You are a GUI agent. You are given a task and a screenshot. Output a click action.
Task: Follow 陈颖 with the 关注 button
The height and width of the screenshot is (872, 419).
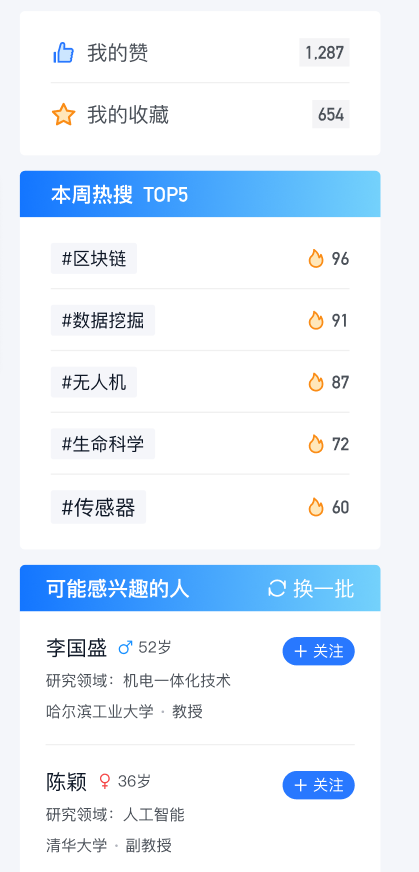pos(318,785)
